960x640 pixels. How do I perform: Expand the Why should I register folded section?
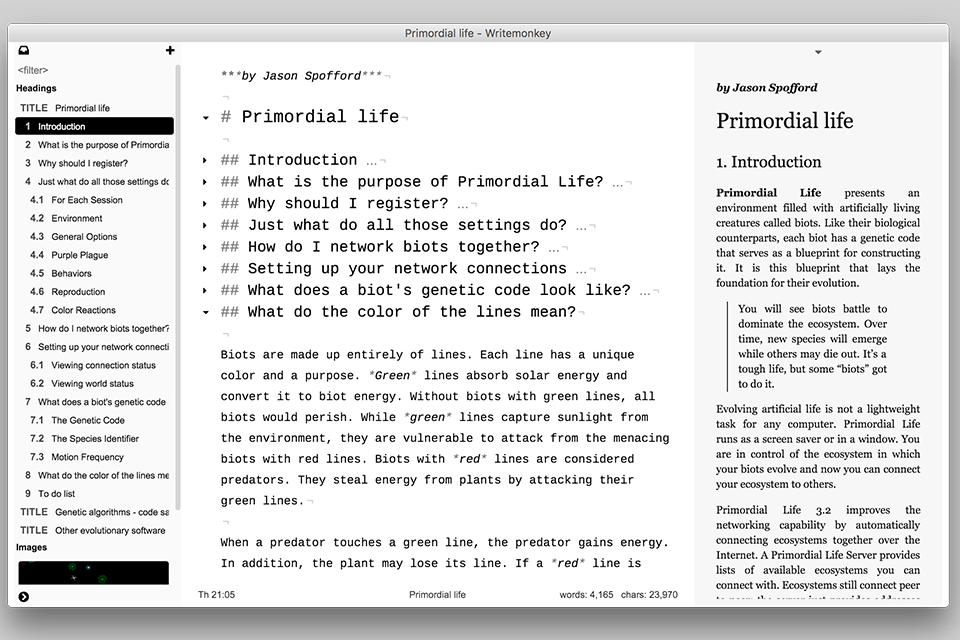[x=206, y=202]
